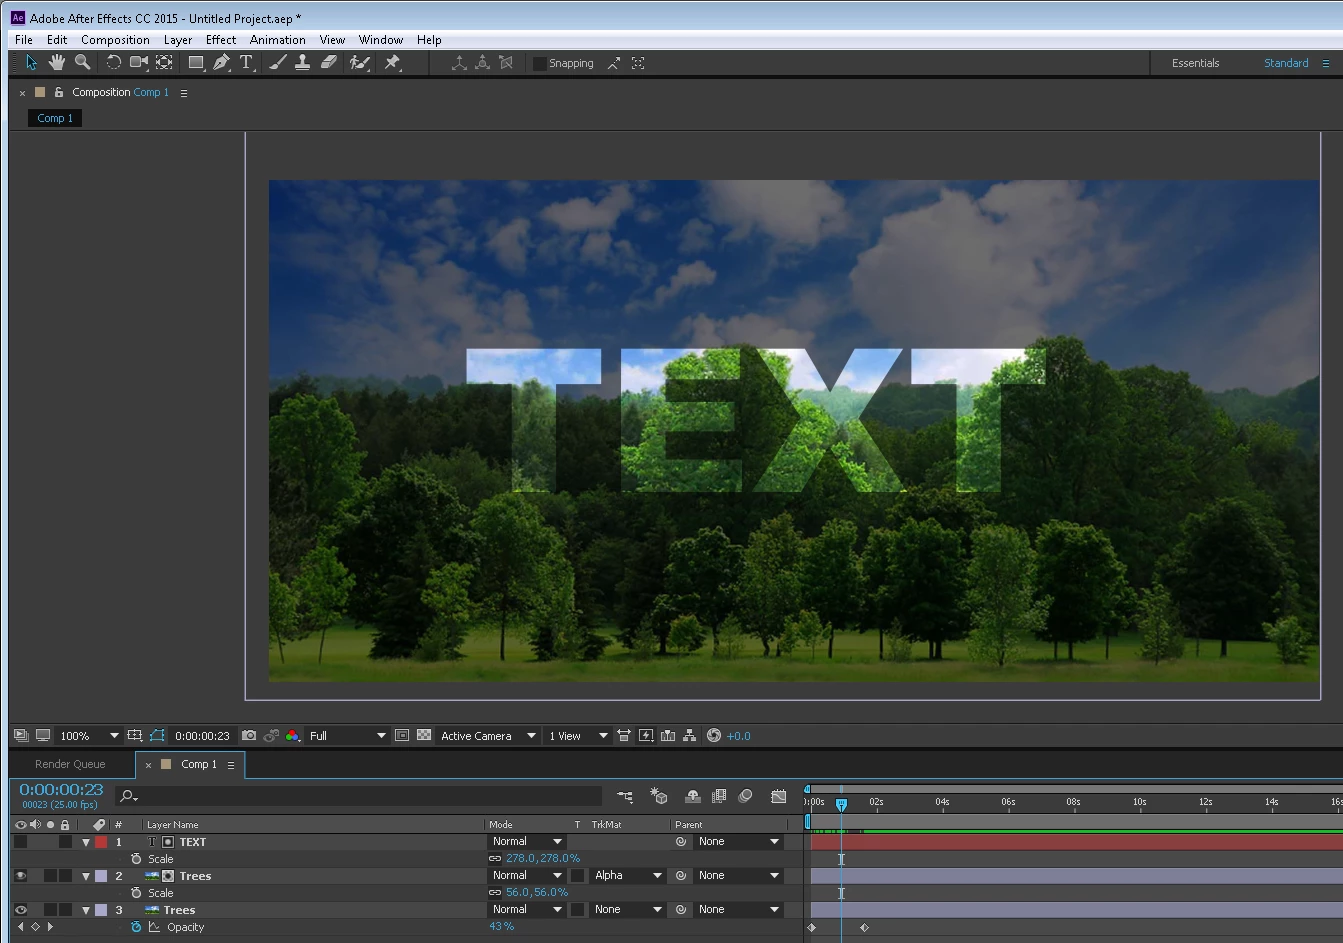Click TEXT layer scale value 278.0,278.0%
Viewport: 1343px width, 943px height.
pyautogui.click(x=543, y=859)
